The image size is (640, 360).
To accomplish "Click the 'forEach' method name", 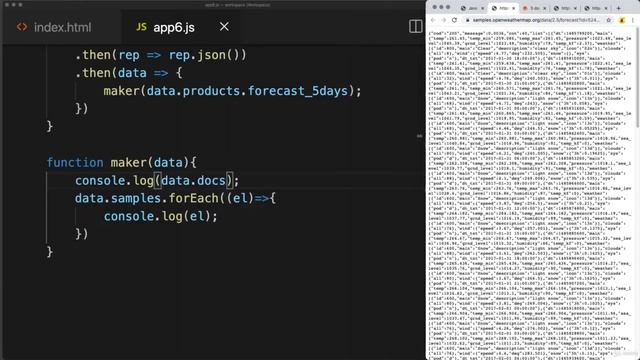I will pos(193,198).
